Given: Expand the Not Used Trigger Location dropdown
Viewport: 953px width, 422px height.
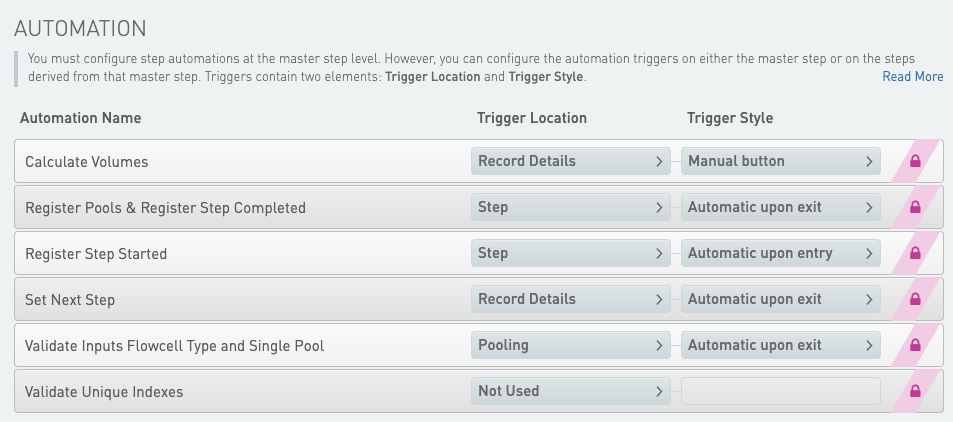Looking at the screenshot, I should pos(570,391).
